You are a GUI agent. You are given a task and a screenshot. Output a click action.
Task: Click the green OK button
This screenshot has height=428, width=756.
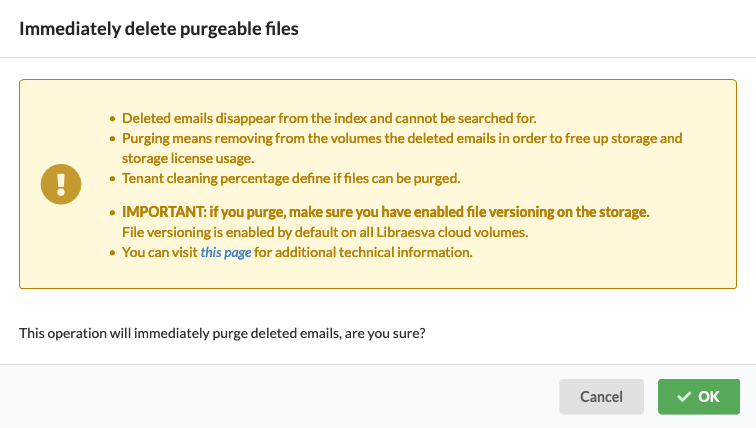coord(699,397)
